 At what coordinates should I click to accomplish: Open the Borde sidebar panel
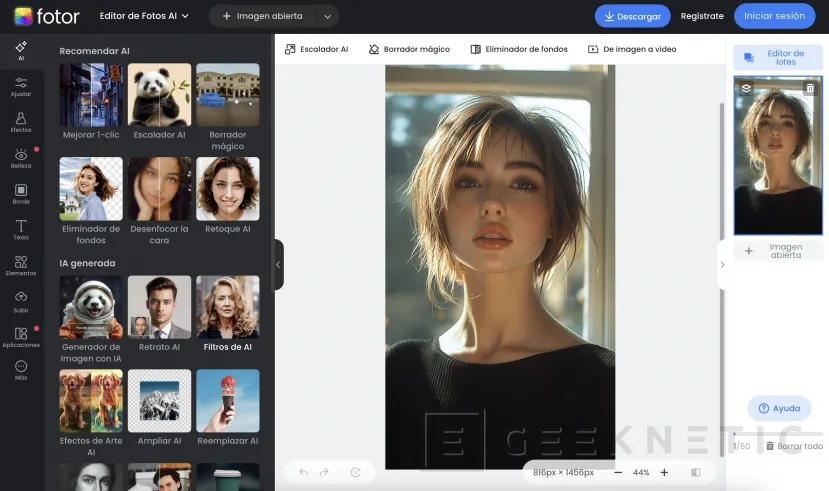(x=21, y=194)
